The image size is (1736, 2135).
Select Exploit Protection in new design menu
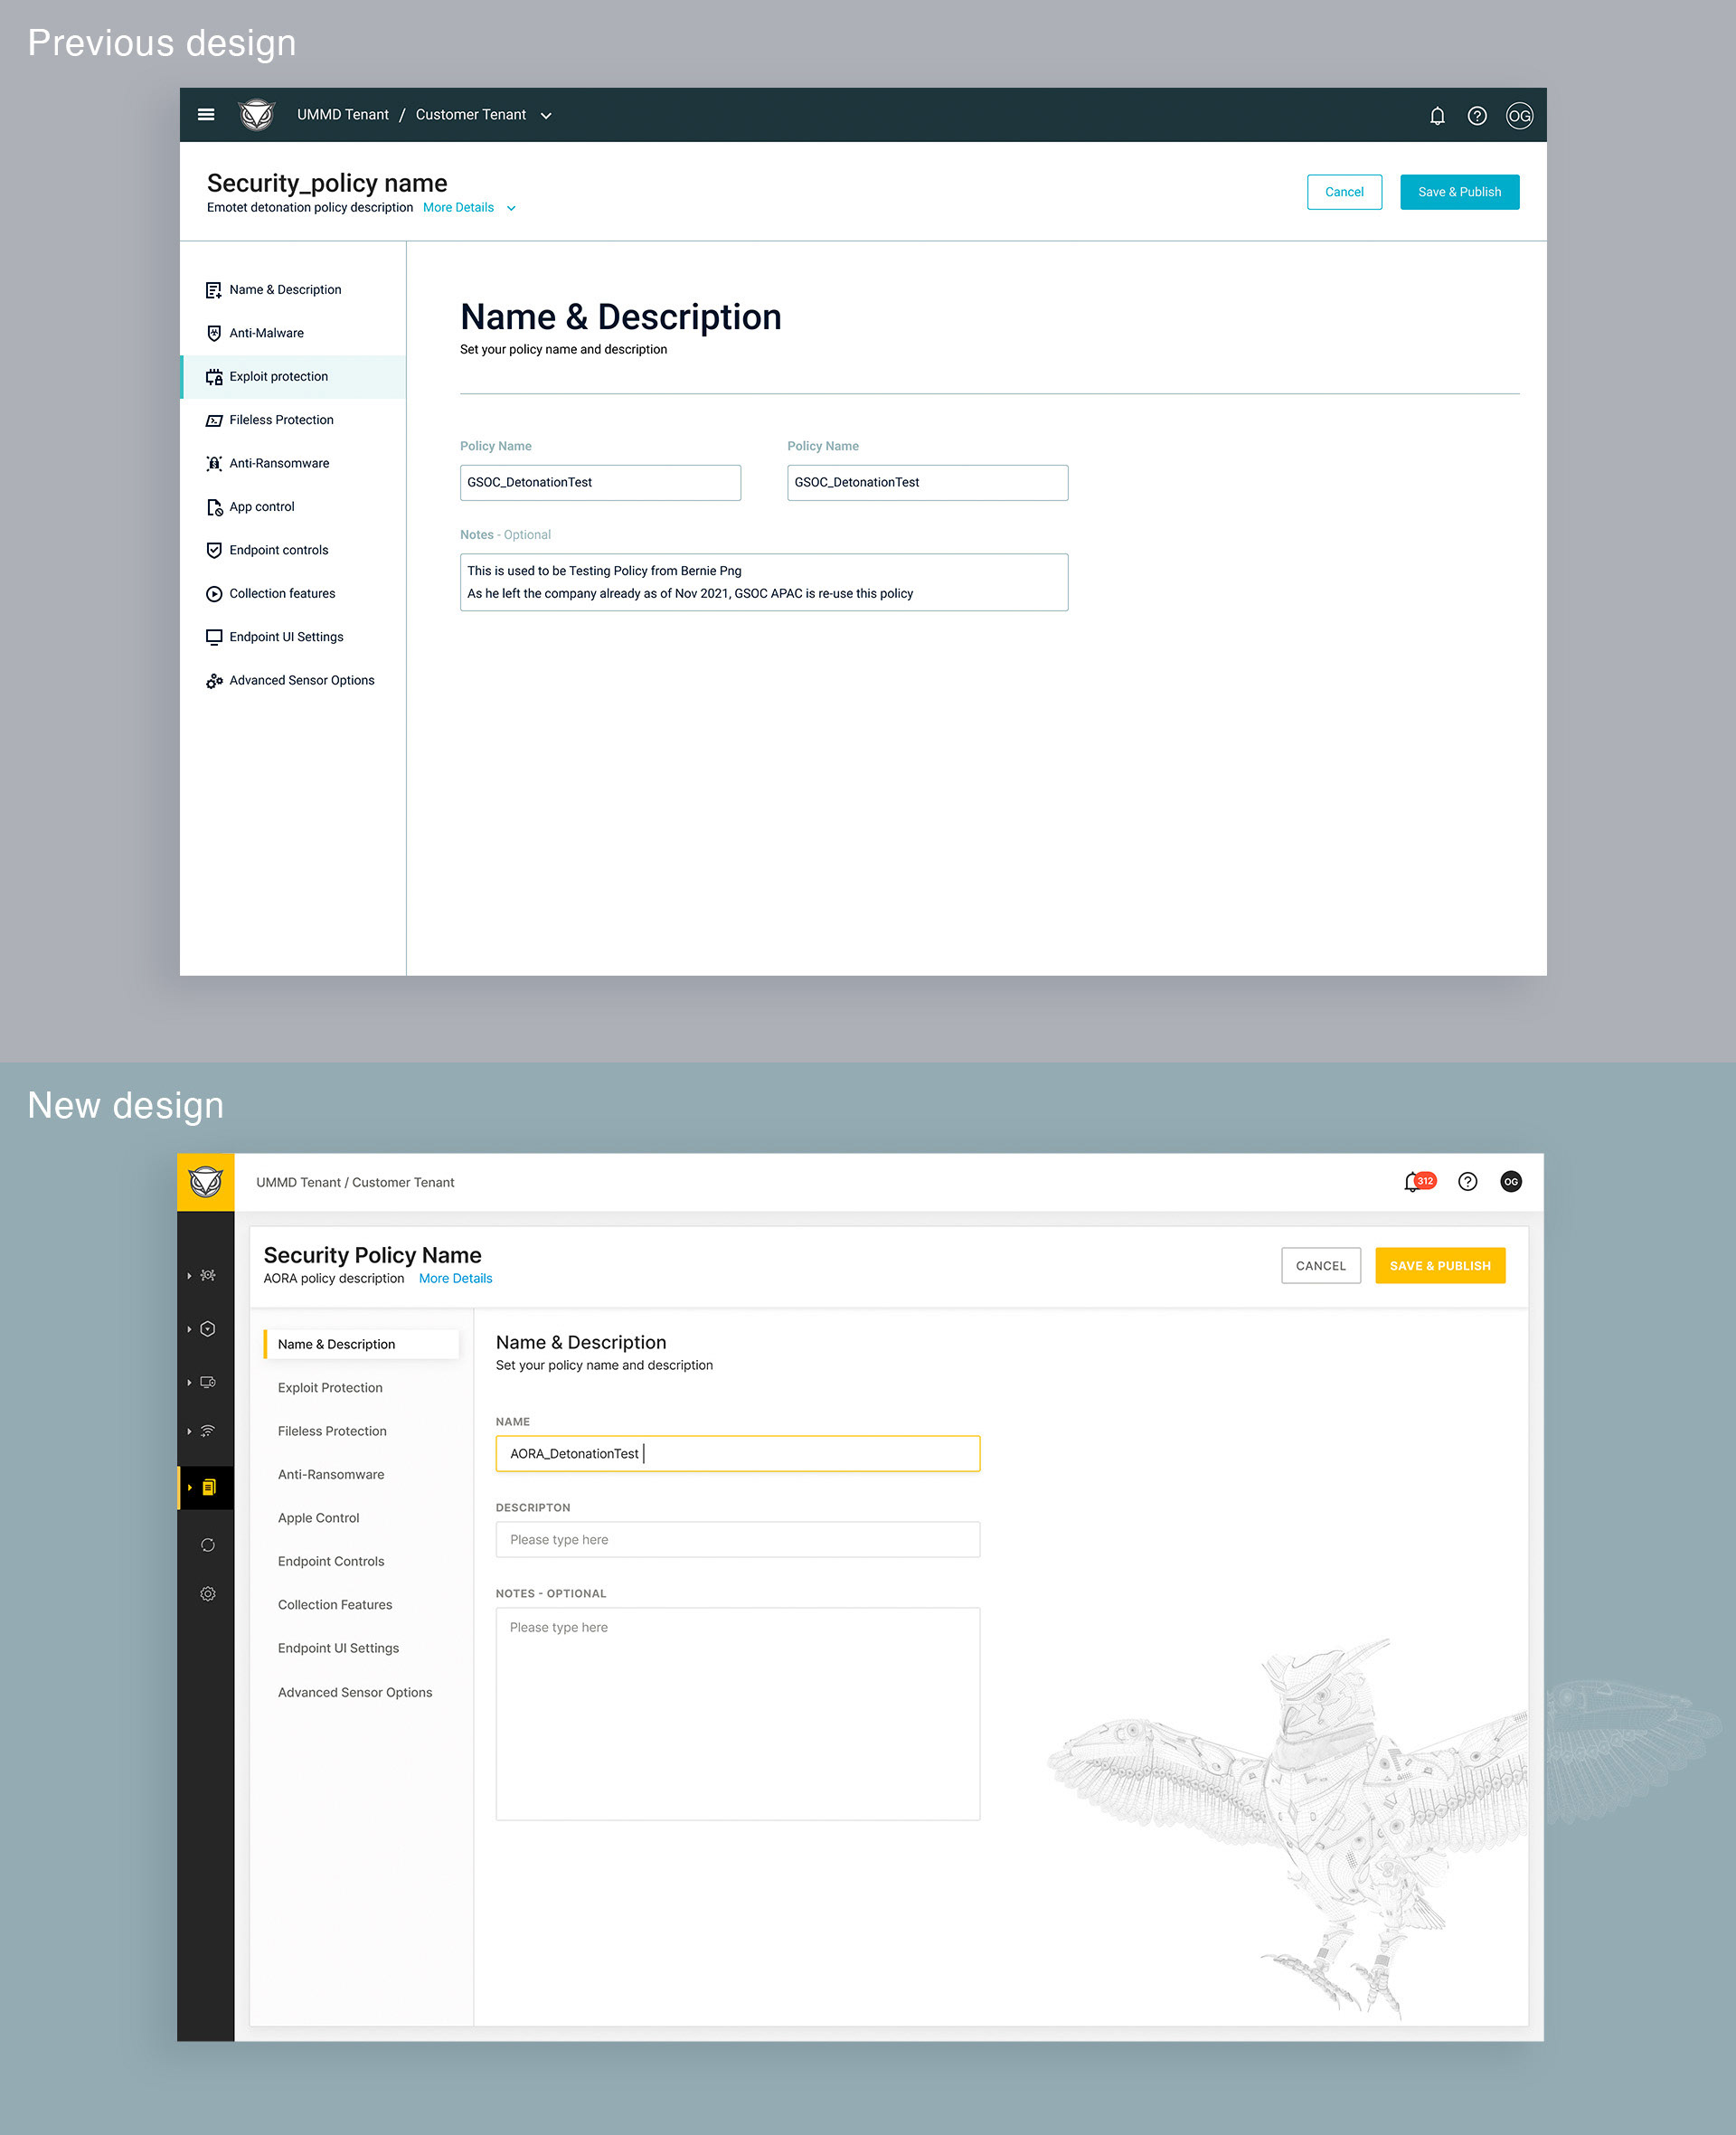(330, 1388)
